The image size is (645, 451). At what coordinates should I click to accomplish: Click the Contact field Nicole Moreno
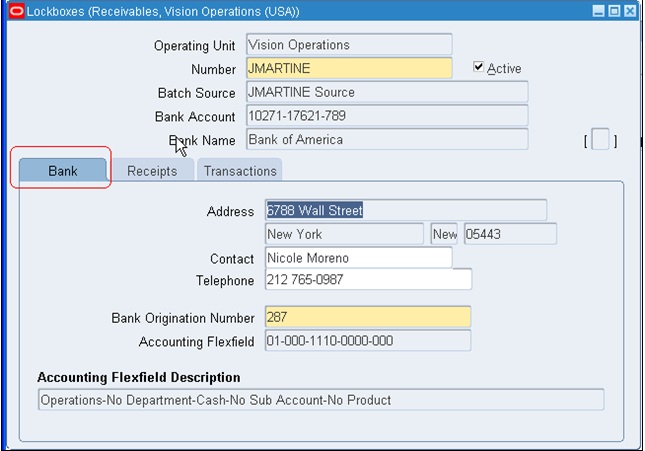click(359, 258)
